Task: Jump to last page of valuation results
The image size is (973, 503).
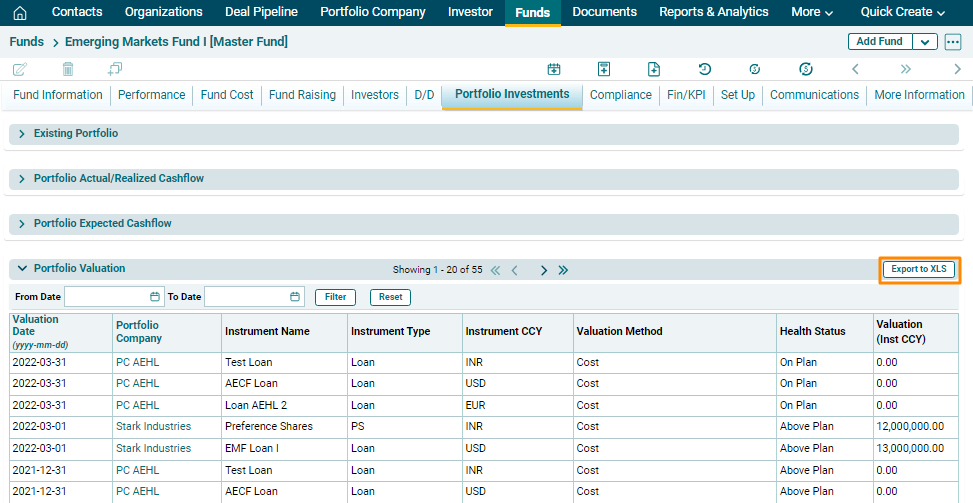Action: tap(563, 270)
